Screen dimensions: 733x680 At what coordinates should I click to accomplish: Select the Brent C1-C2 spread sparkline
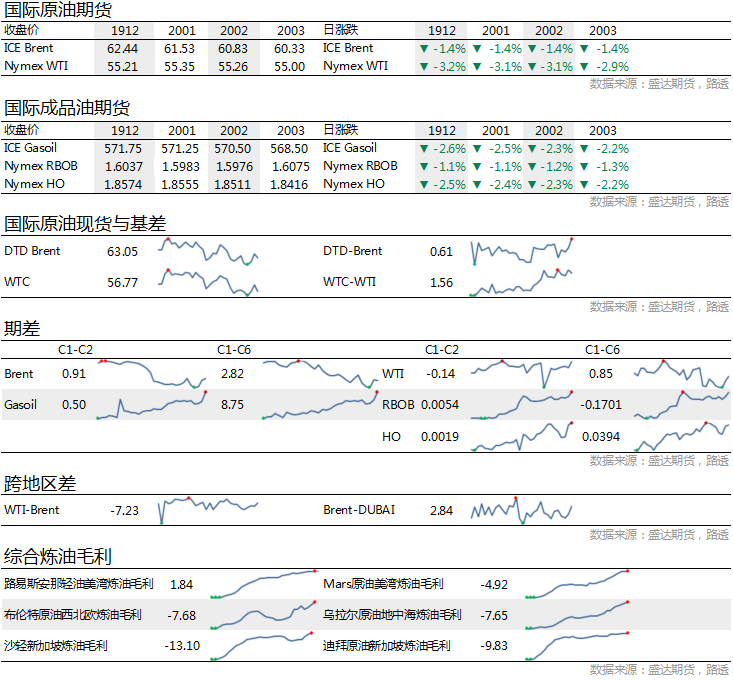pyautogui.click(x=152, y=374)
